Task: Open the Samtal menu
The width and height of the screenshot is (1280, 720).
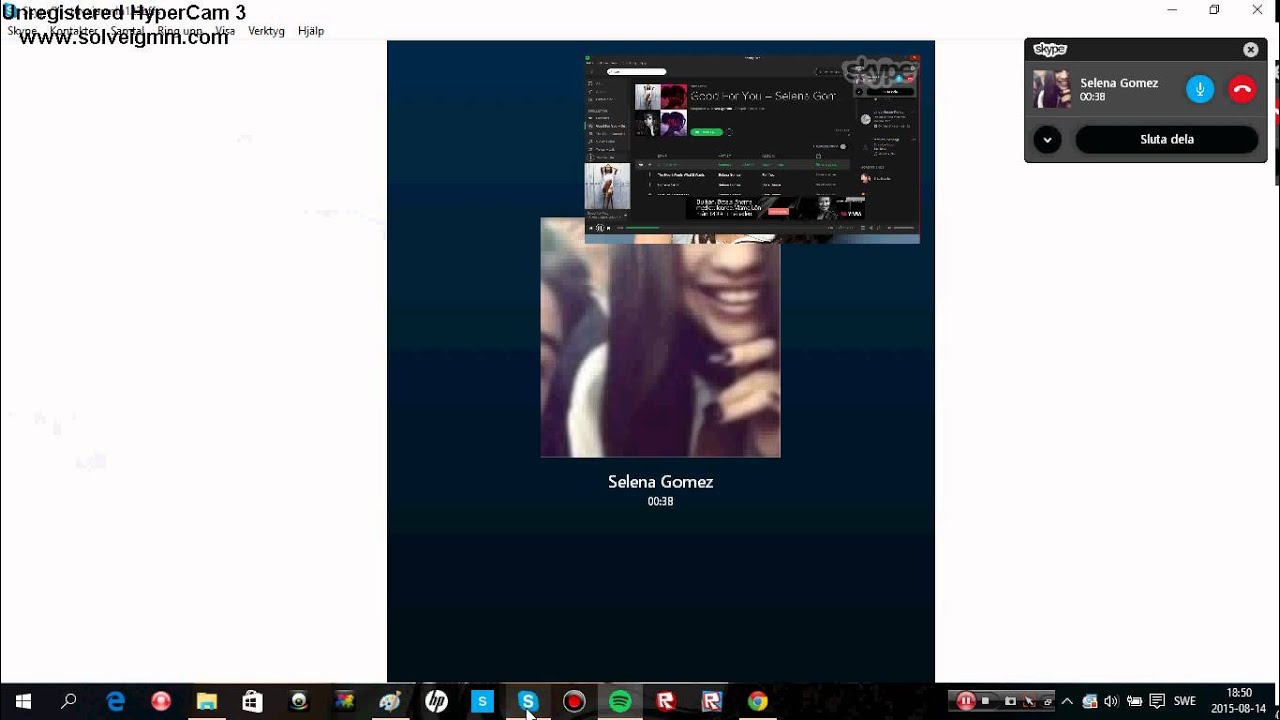Action: (127, 31)
